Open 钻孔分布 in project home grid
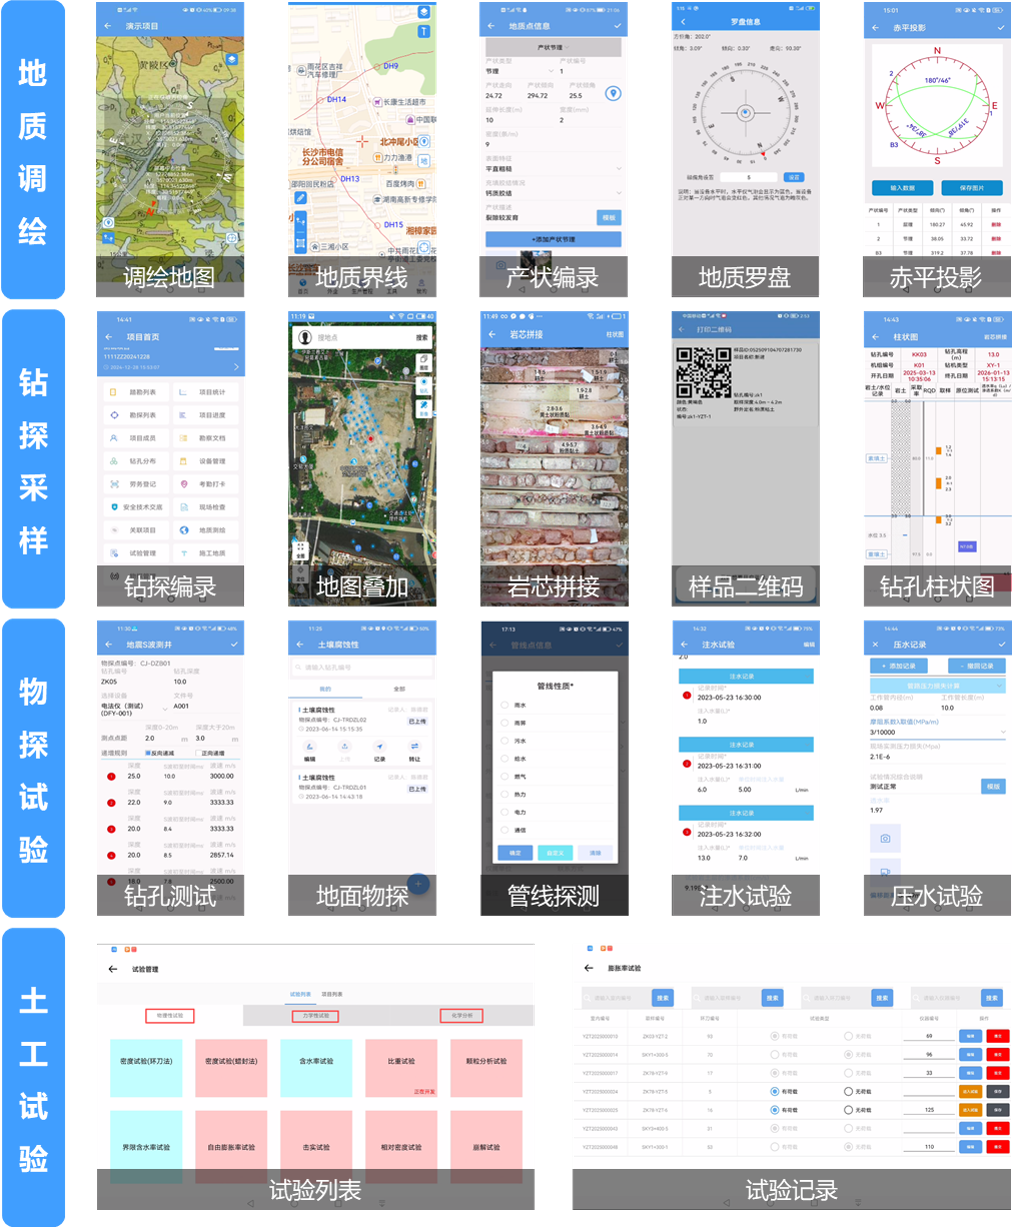This screenshot has height=1227, width=1012. 135,461
